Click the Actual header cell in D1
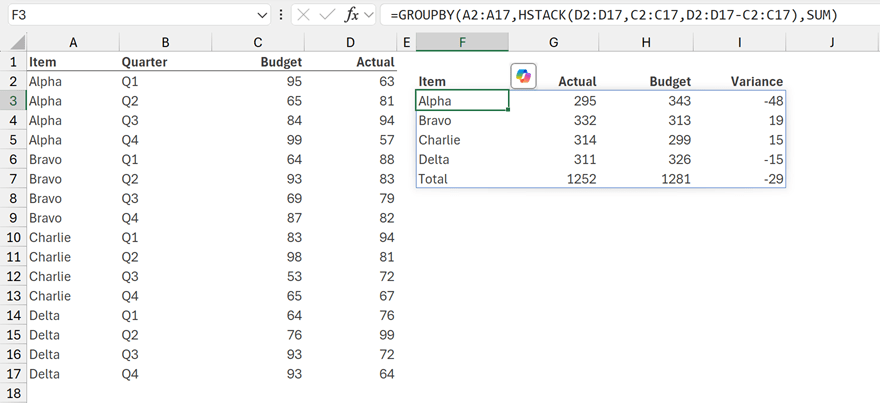Image resolution: width=880 pixels, height=403 pixels. [x=350, y=62]
